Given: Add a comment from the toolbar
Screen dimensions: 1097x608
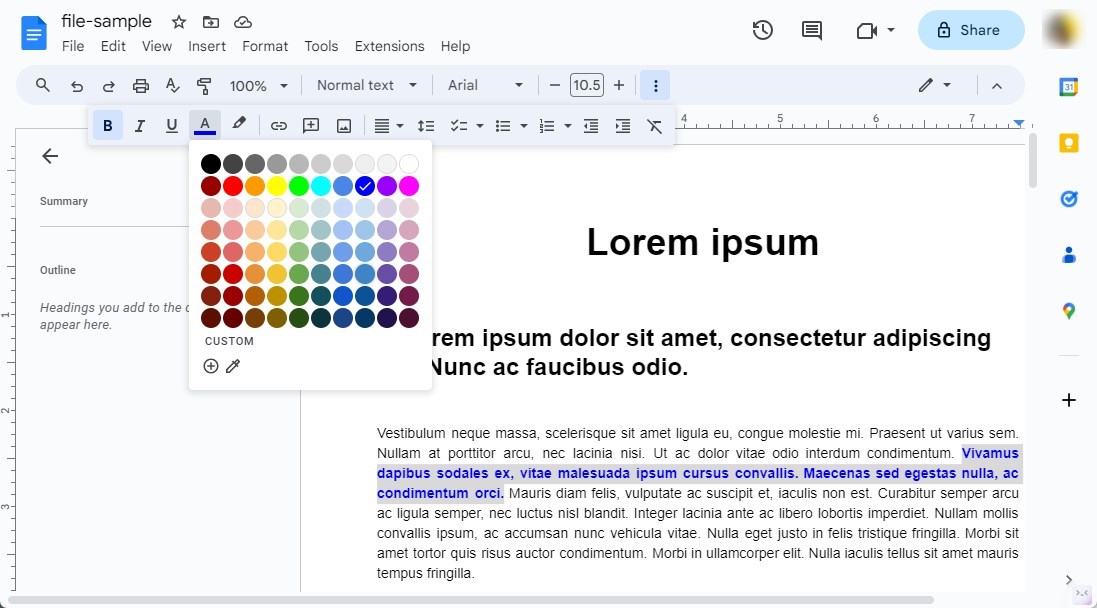Looking at the screenshot, I should pos(310,125).
